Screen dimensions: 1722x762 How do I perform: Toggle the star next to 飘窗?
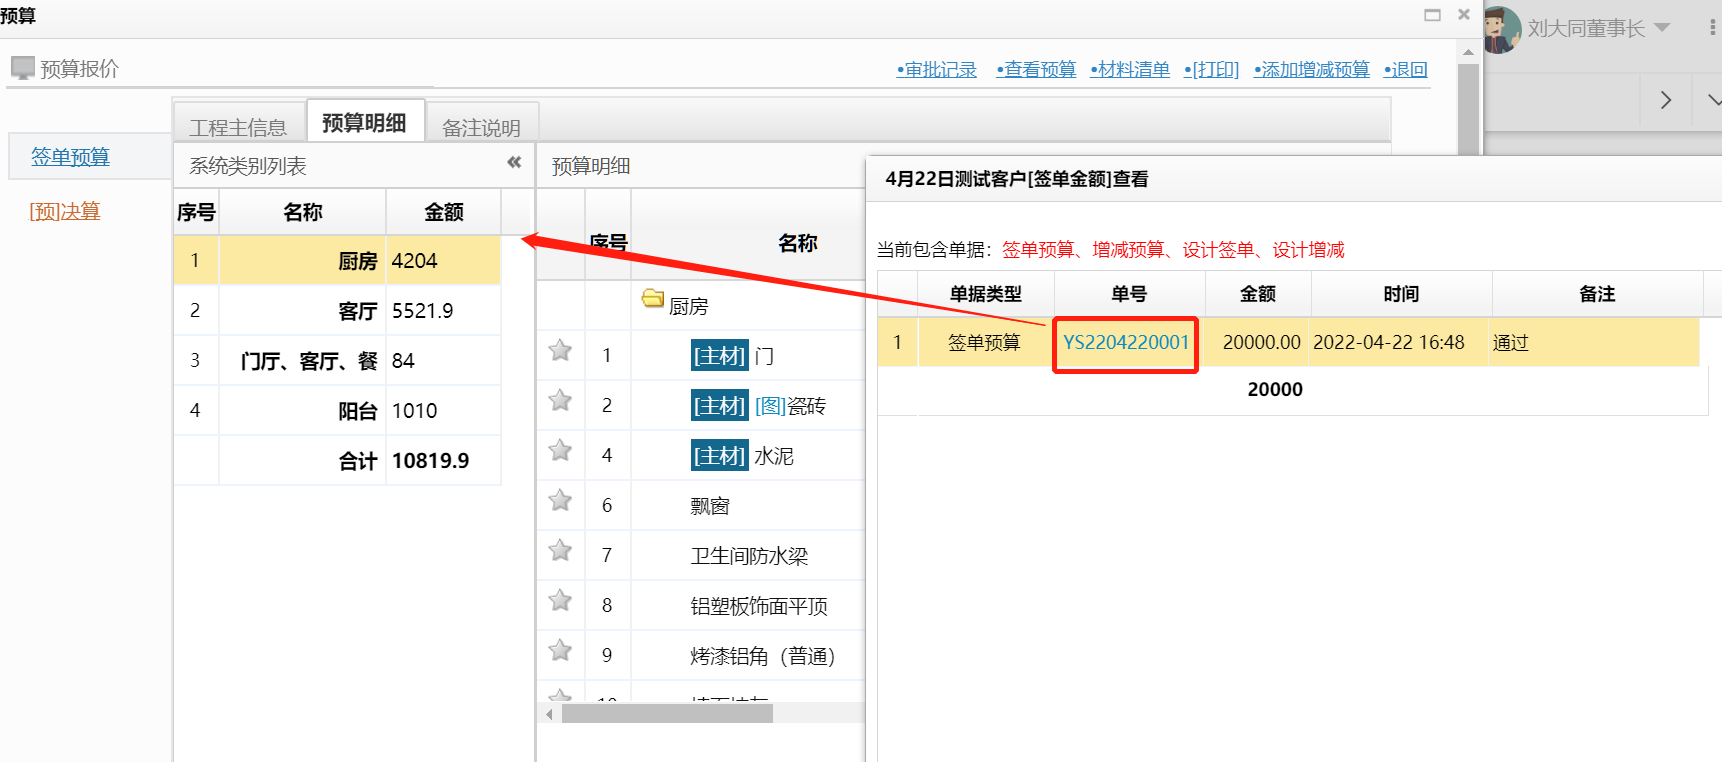click(560, 501)
